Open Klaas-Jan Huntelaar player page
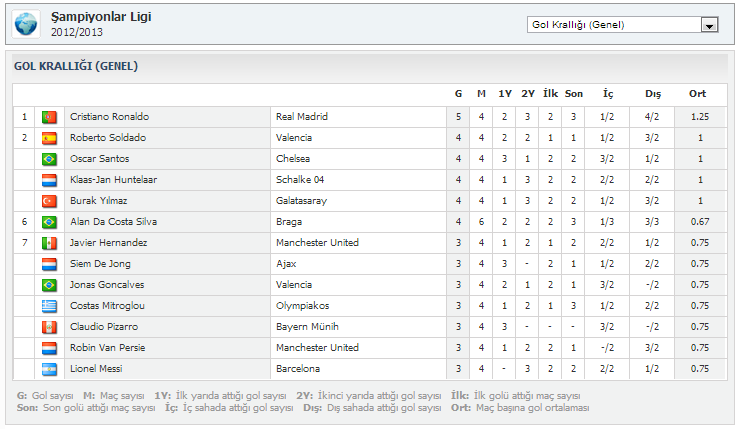 tap(113, 180)
